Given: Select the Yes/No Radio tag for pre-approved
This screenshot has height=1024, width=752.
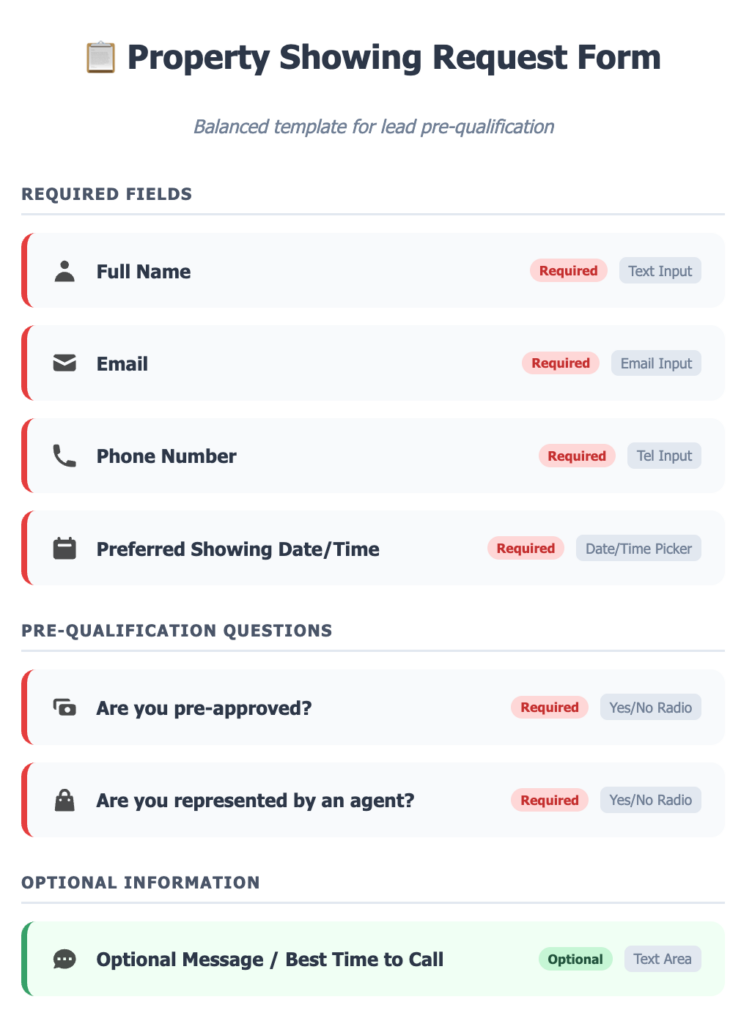Looking at the screenshot, I should pos(650,707).
